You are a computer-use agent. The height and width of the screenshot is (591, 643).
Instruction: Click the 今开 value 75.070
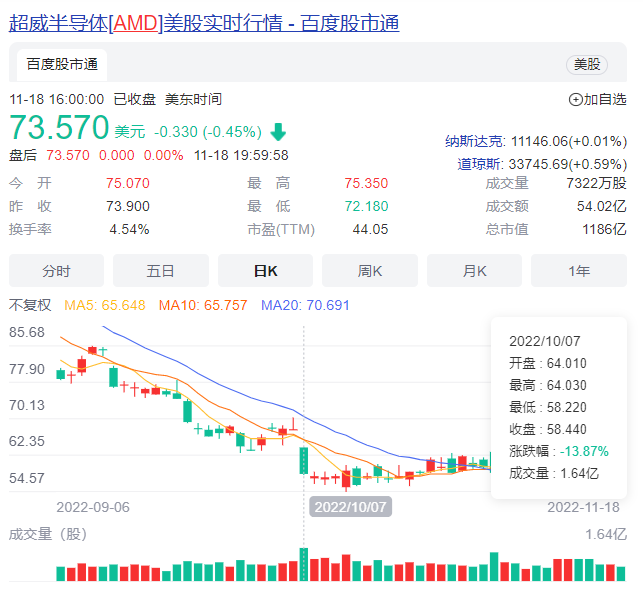click(x=128, y=183)
